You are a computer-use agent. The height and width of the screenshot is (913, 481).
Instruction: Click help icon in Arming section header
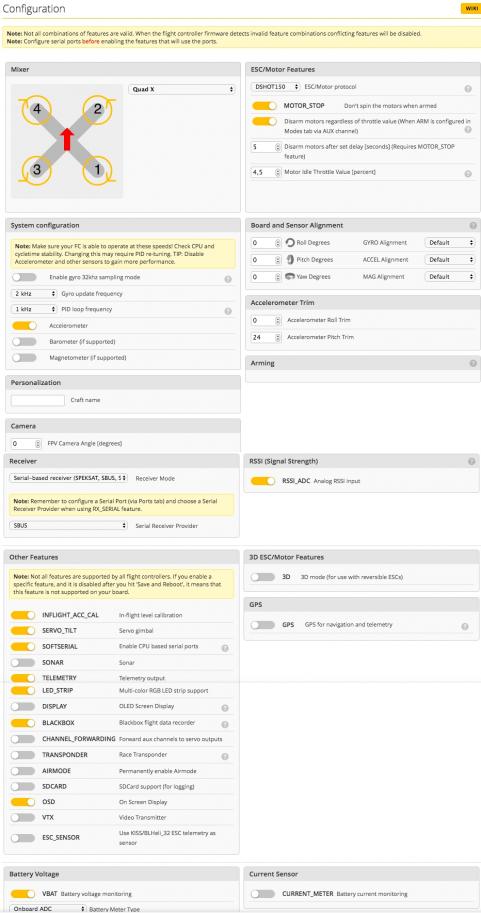[473, 363]
